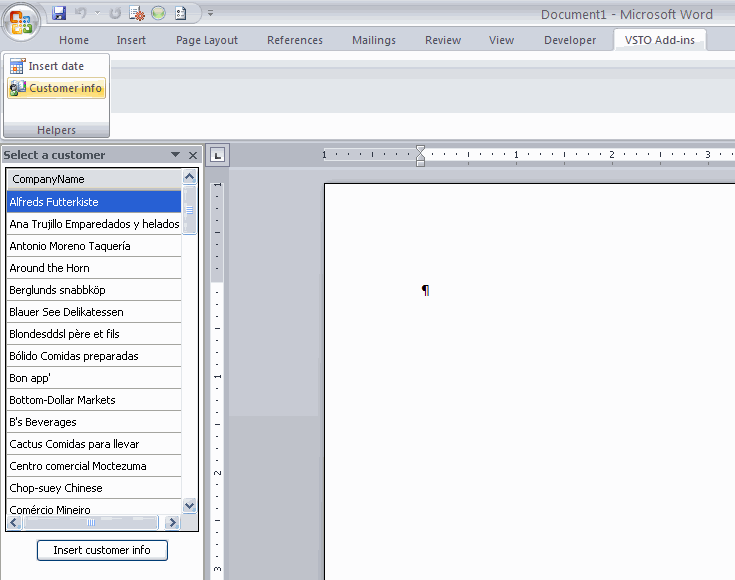The width and height of the screenshot is (735, 580).
Task: Select Berglunds snabbköp customer
Action: (x=94, y=290)
